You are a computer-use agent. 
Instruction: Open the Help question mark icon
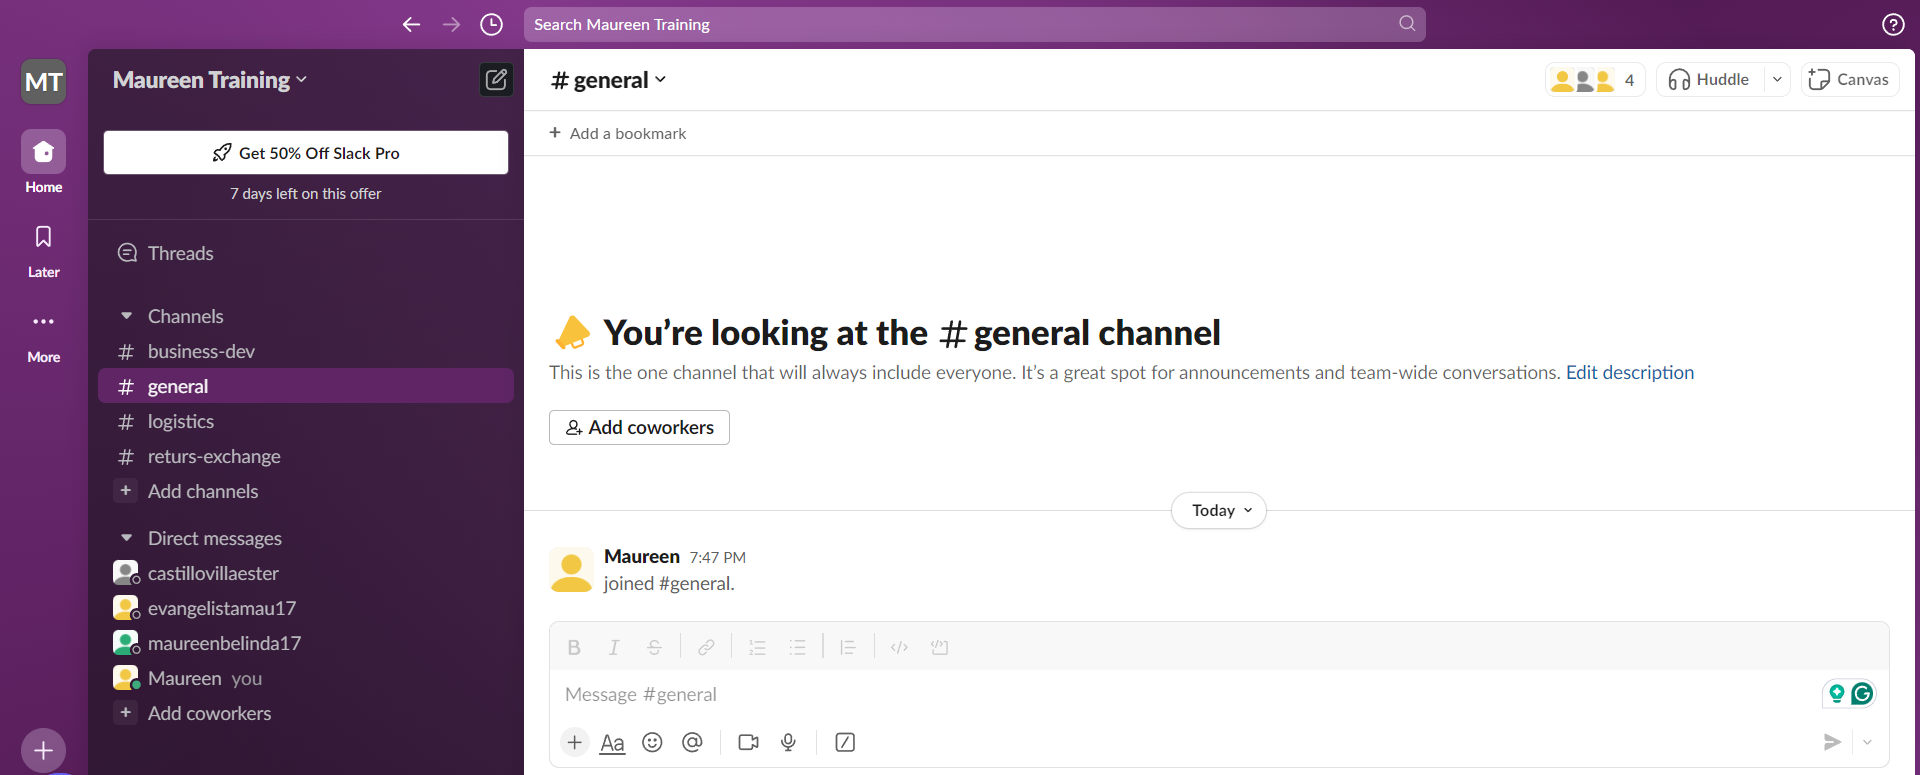point(1893,24)
